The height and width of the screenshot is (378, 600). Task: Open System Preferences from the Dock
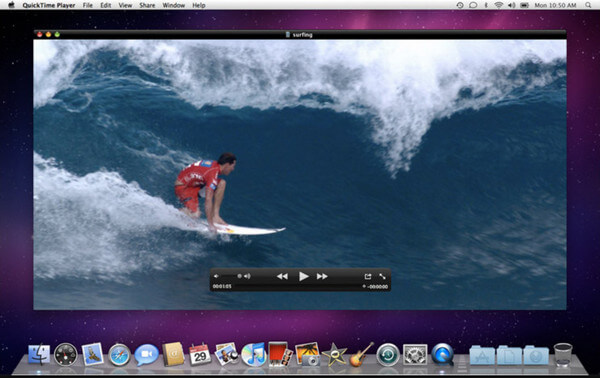[x=415, y=355]
